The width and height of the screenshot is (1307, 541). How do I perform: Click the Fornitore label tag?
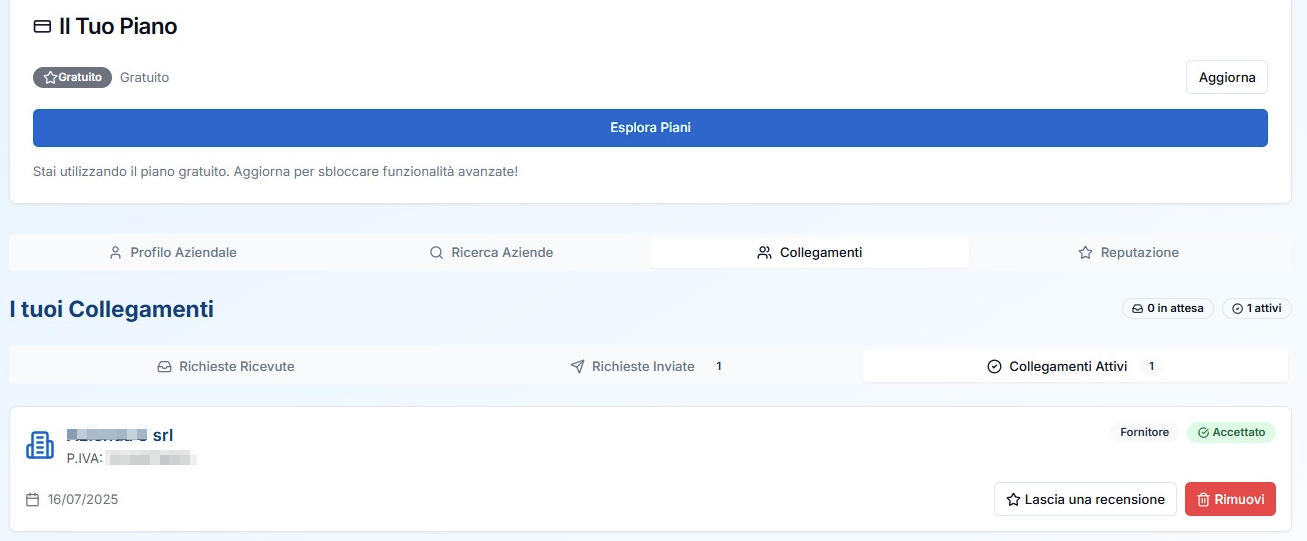pyautogui.click(x=1144, y=433)
